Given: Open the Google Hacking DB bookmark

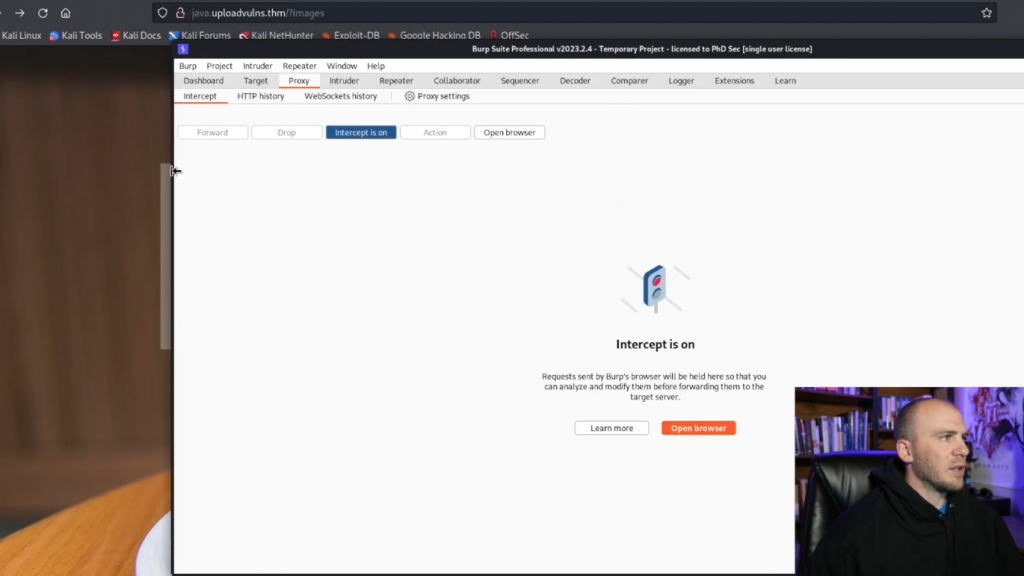Looking at the screenshot, I should tap(434, 35).
